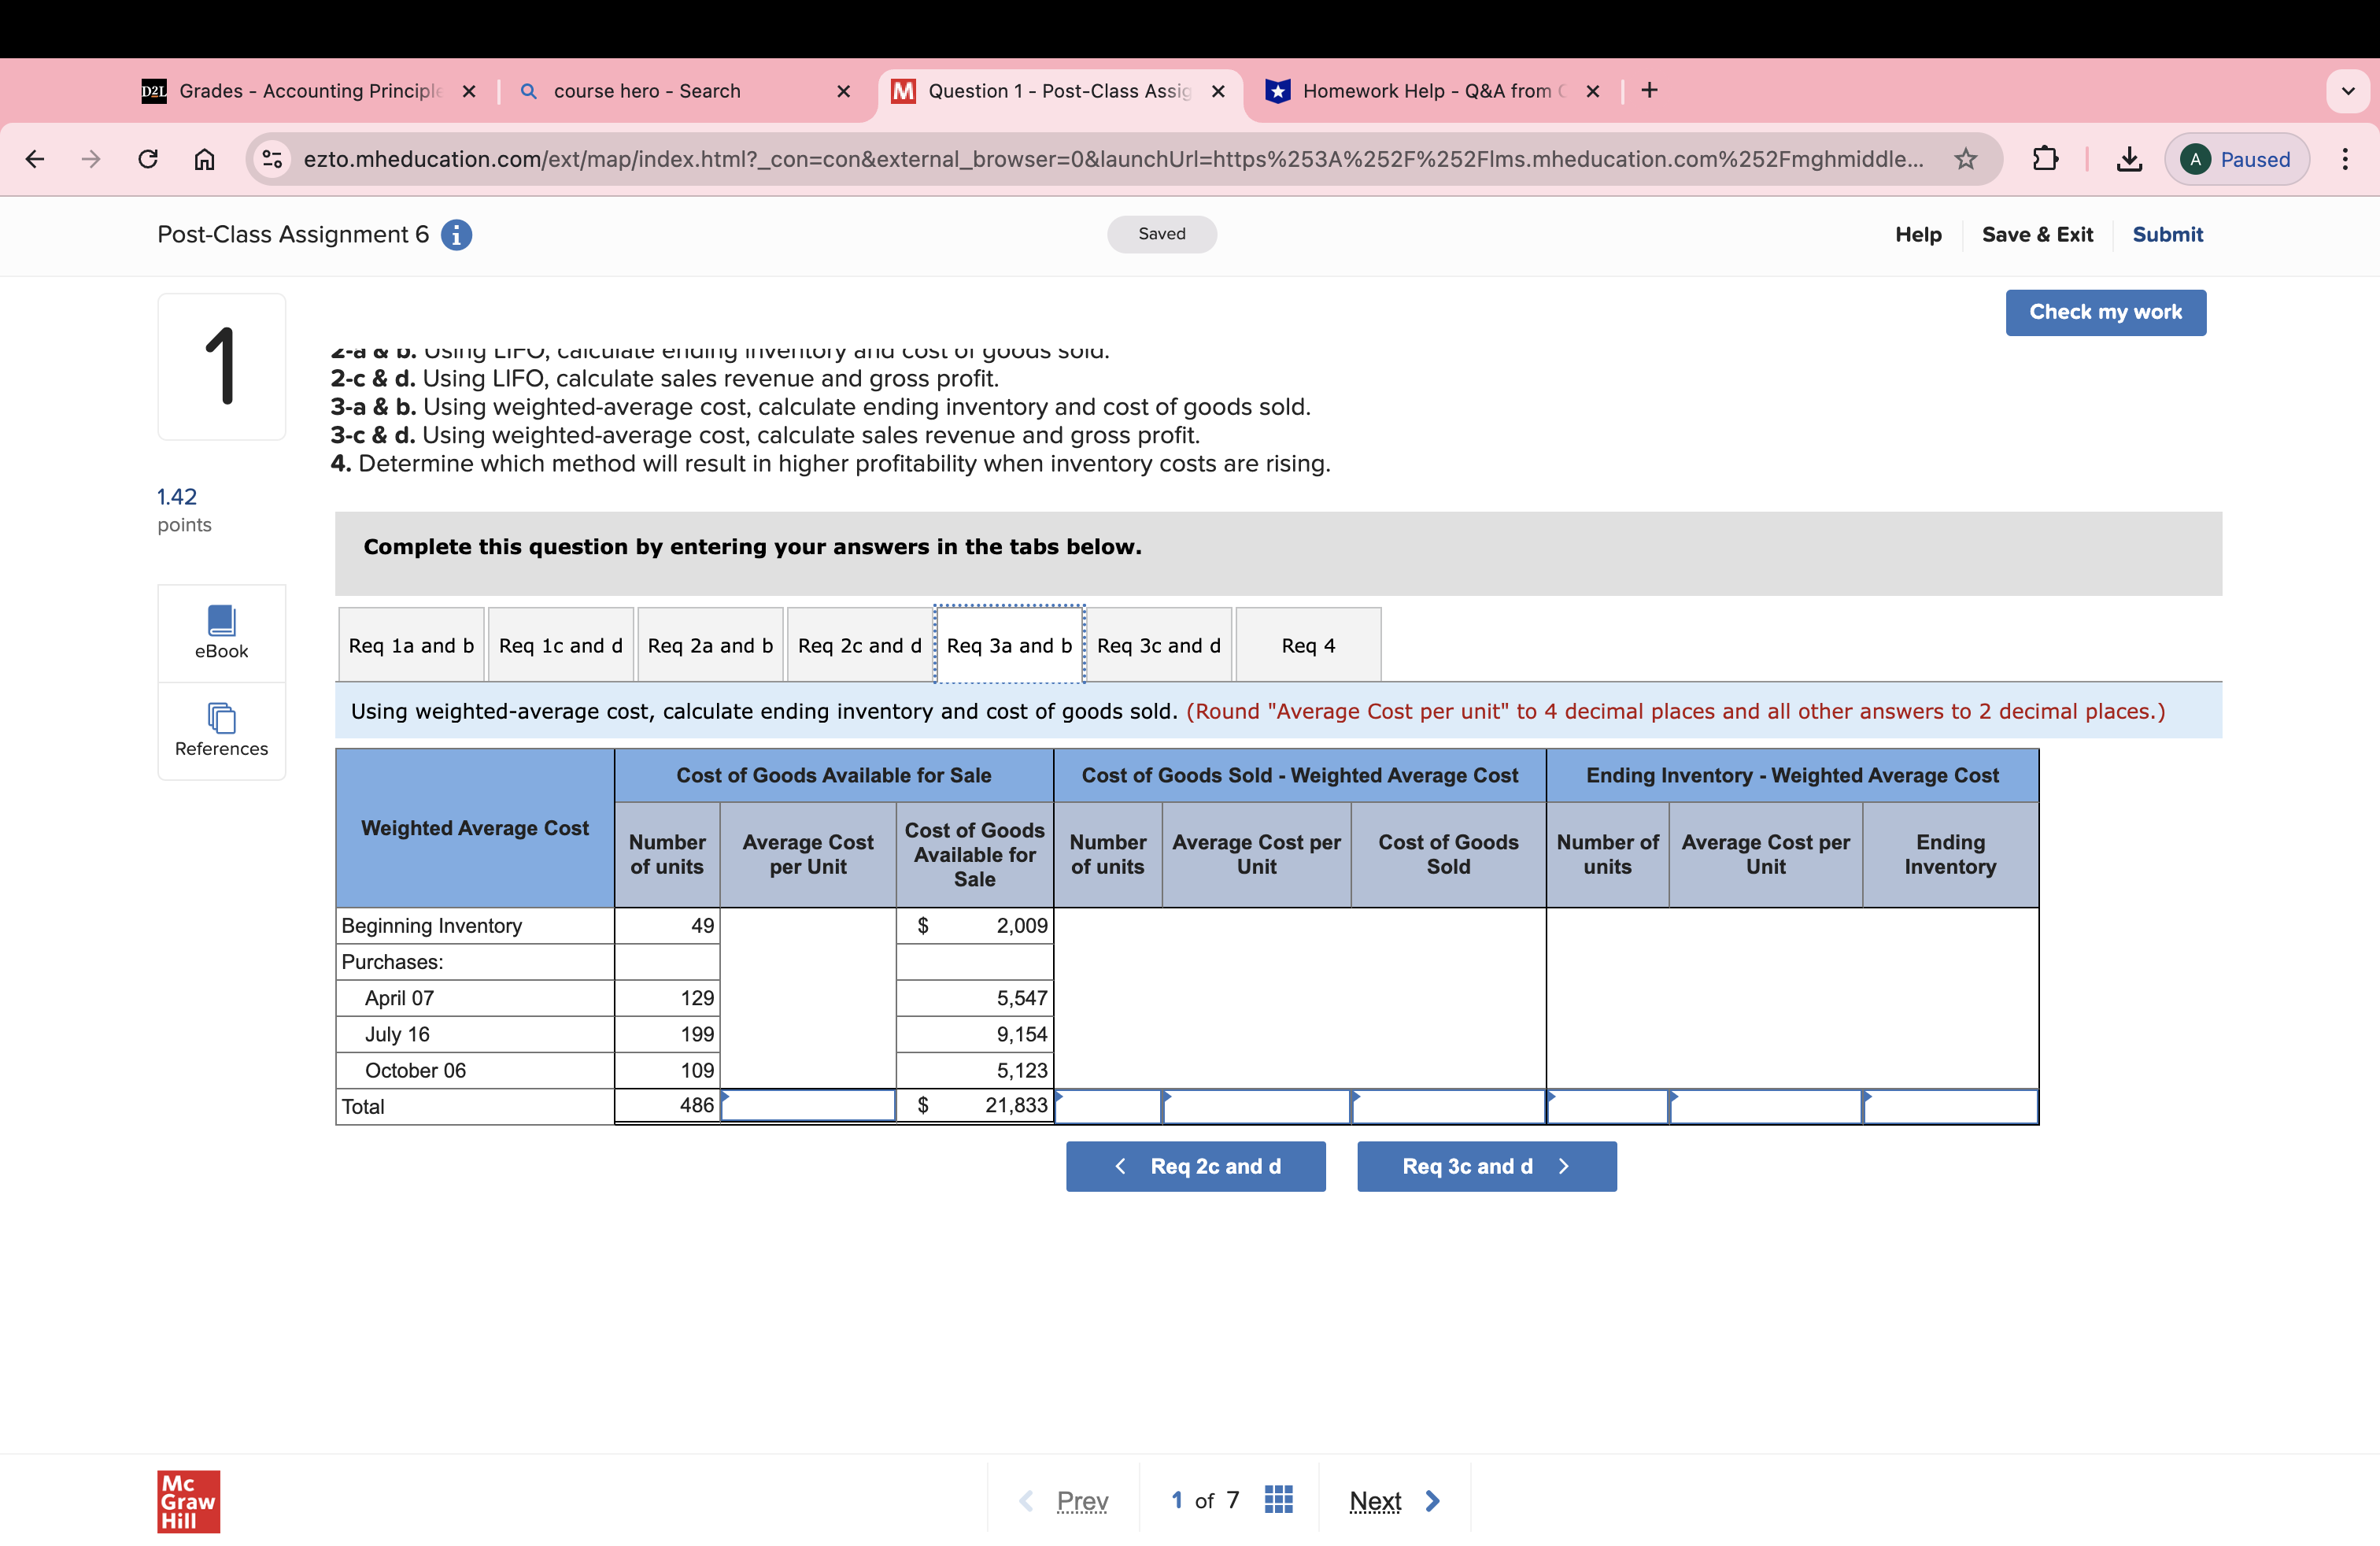Click the Paused profile sync status
The width and height of the screenshot is (2380, 1546).
[x=2236, y=158]
